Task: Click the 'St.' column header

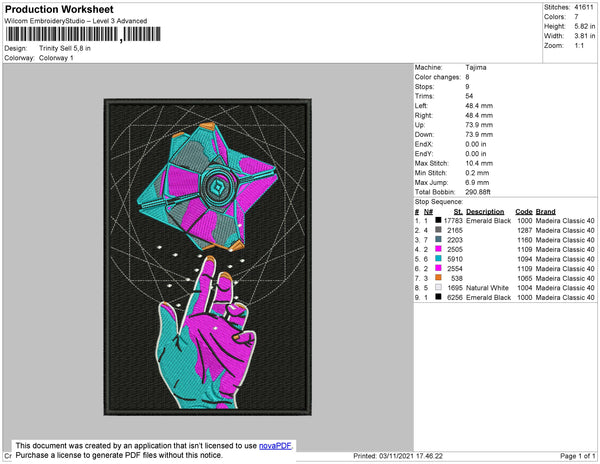Action: pyautogui.click(x=458, y=212)
